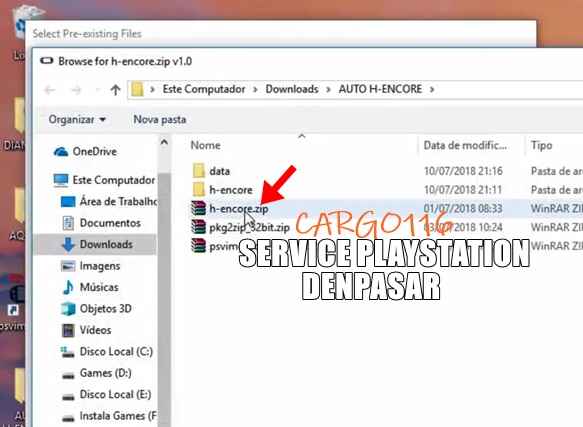Click the Este Computador monitor icon

pyautogui.click(x=61, y=180)
